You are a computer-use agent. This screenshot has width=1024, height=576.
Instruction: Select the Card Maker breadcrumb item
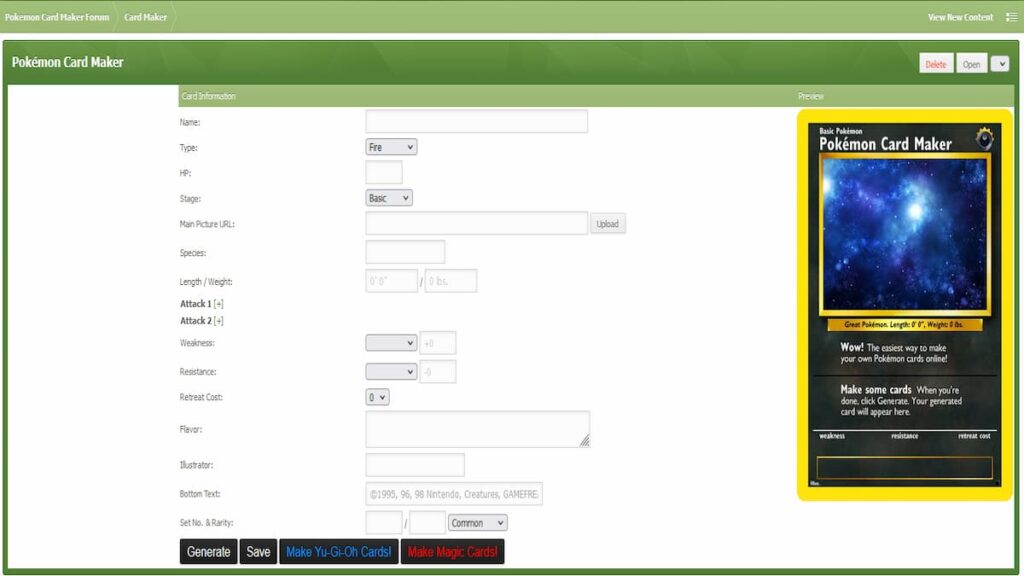(x=145, y=17)
